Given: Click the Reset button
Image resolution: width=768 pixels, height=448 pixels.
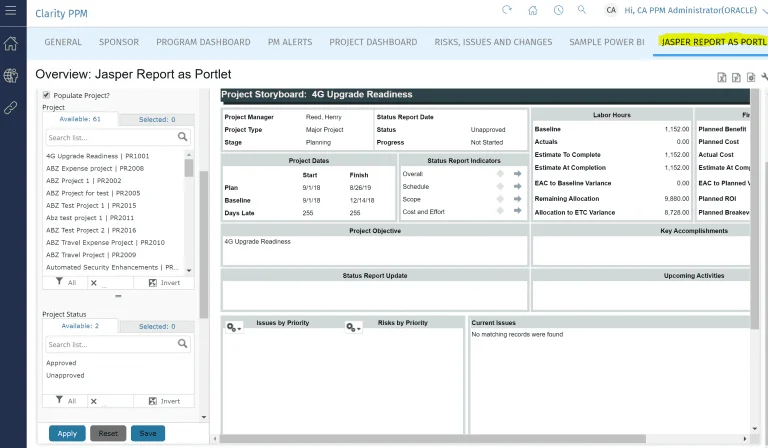Looking at the screenshot, I should (x=108, y=433).
